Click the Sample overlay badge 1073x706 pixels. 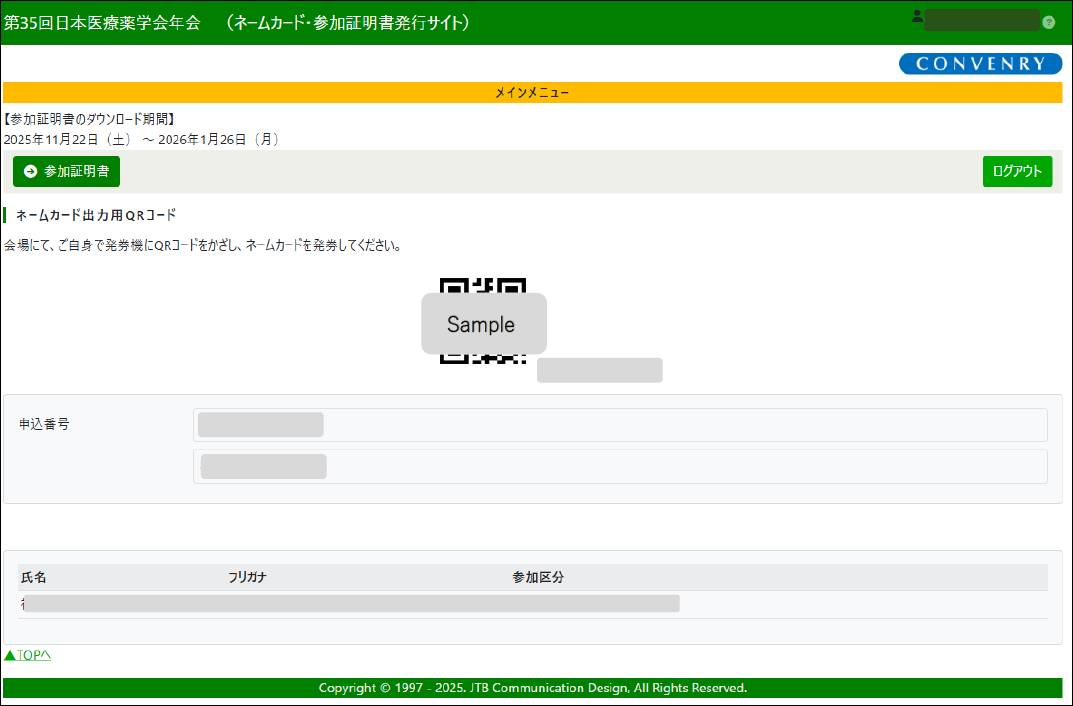(x=483, y=324)
